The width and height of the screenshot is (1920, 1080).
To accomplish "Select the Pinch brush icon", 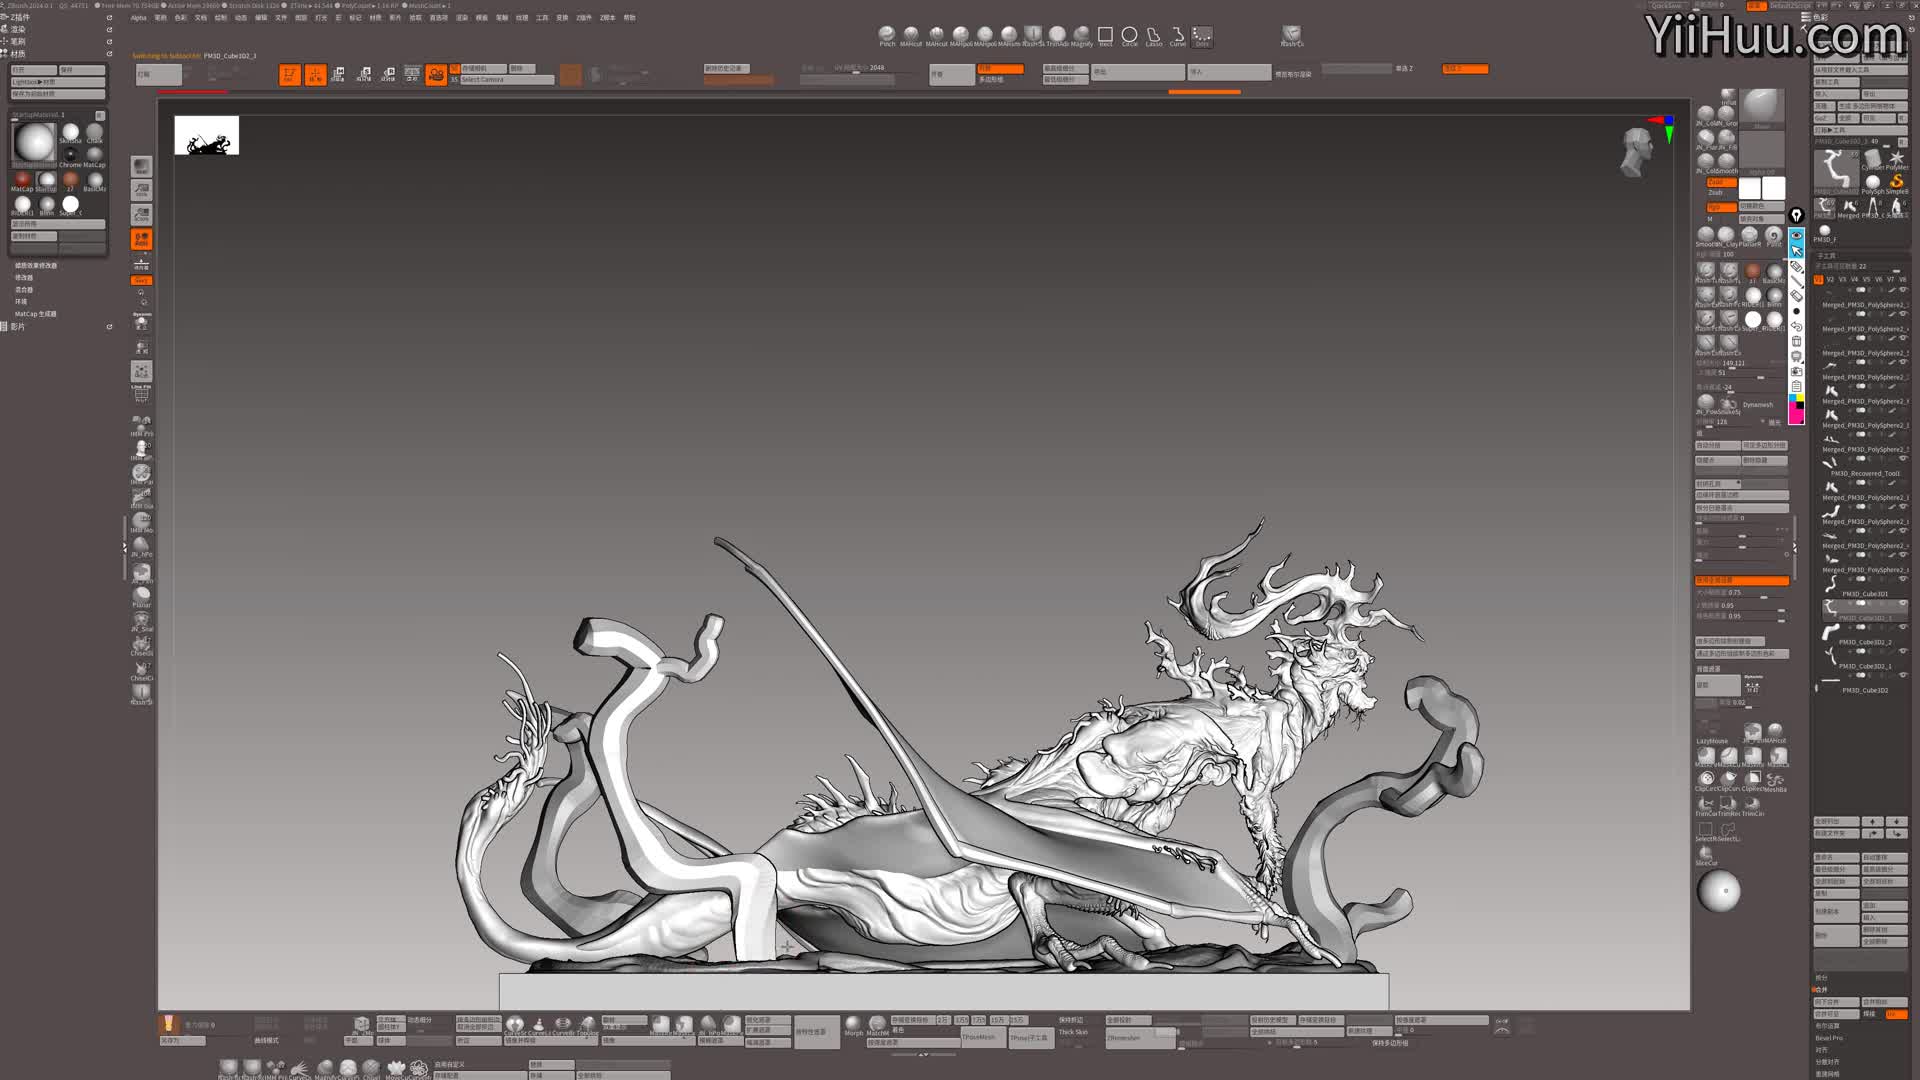I will click(886, 34).
